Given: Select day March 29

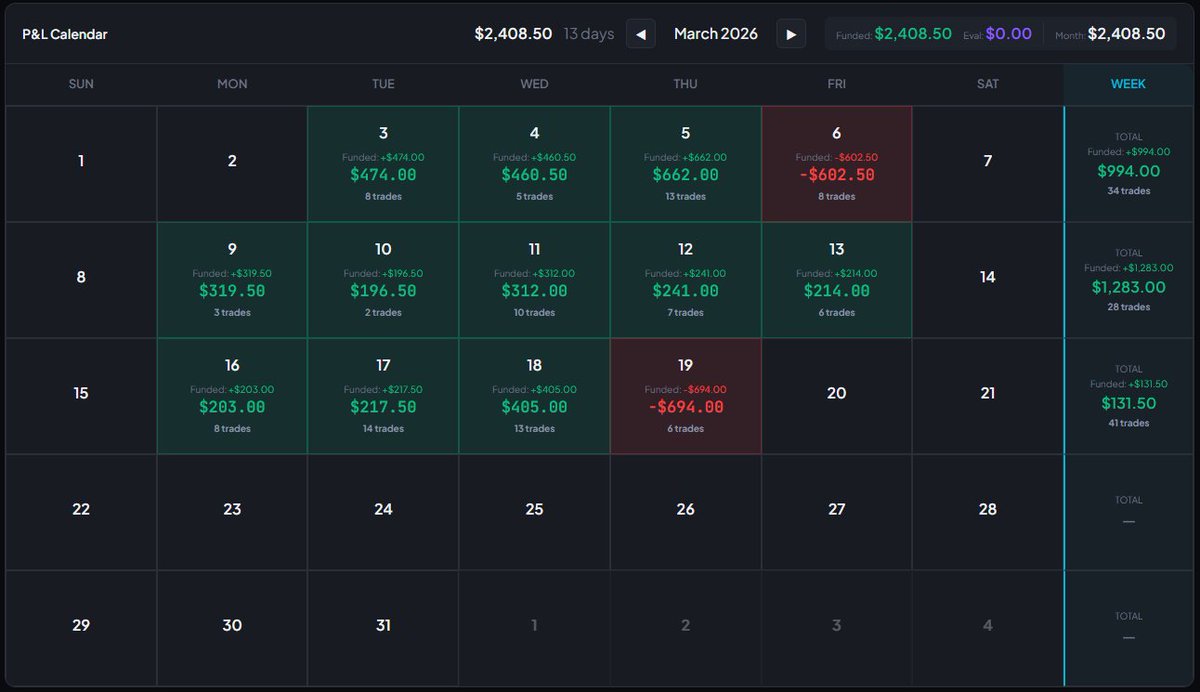Looking at the screenshot, I should tap(81, 628).
